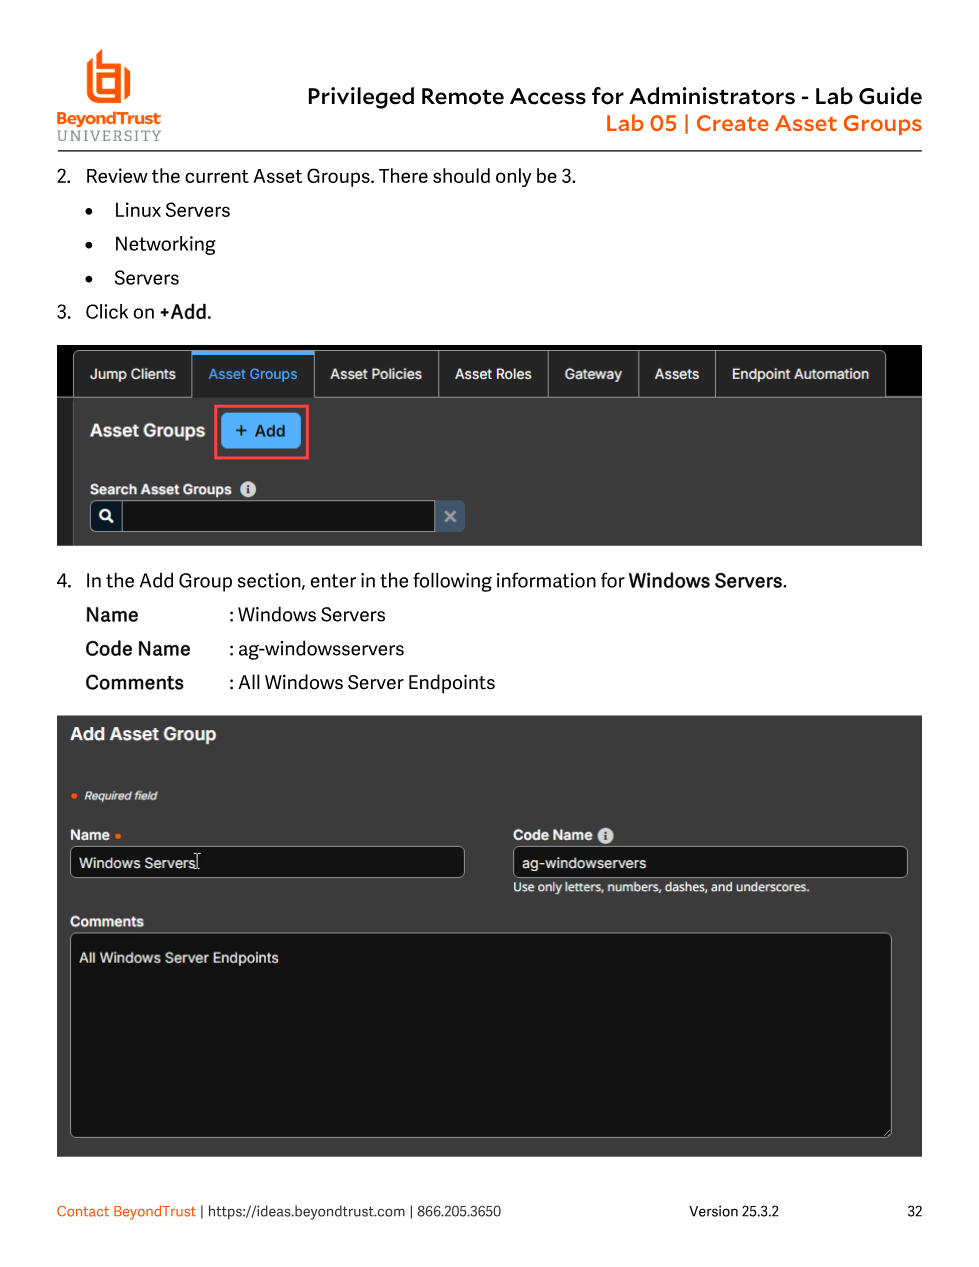Click the search magnifier icon

[106, 516]
